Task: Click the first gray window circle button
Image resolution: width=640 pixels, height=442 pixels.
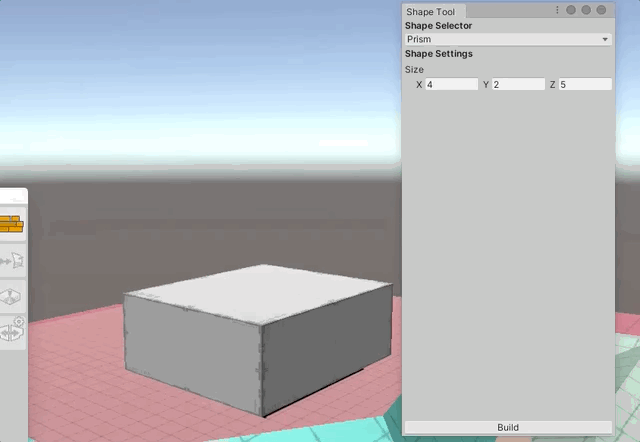Action: point(571,10)
